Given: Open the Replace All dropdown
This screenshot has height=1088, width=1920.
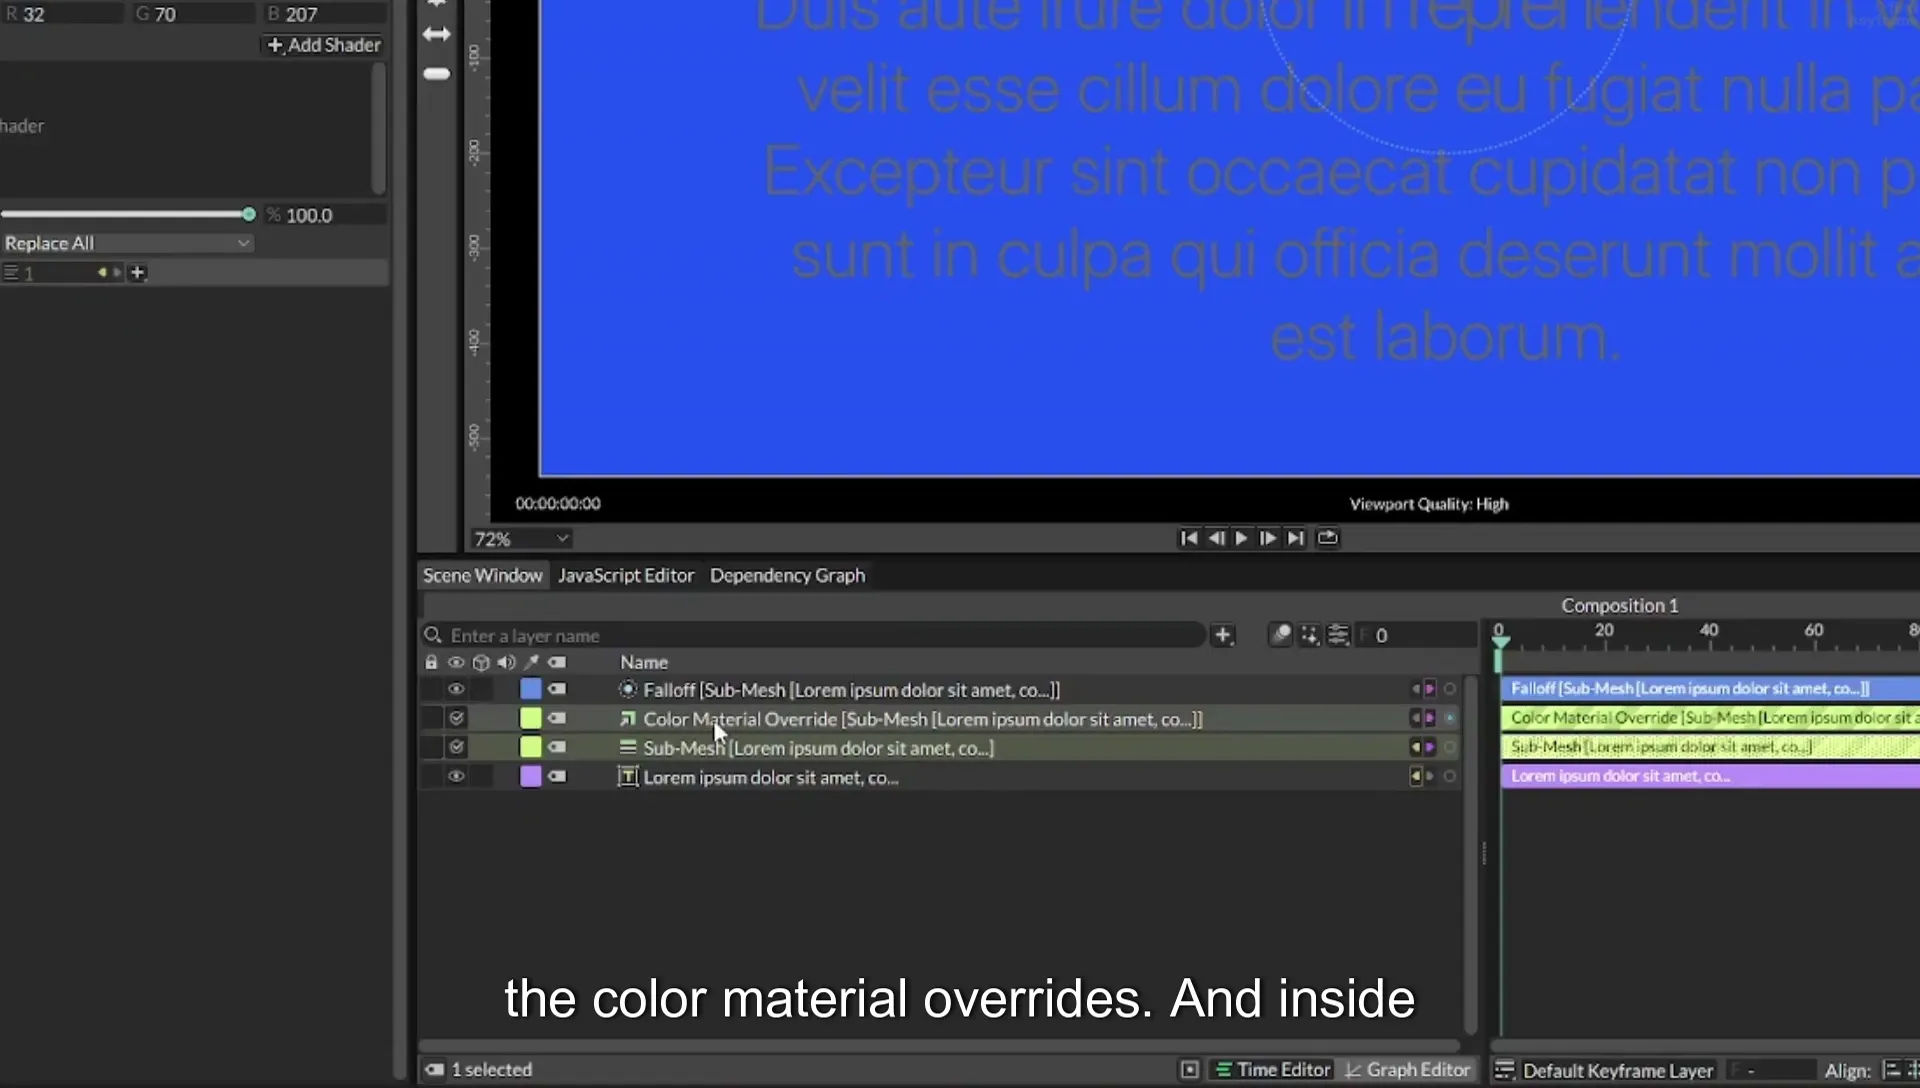Looking at the screenshot, I should click(127, 243).
